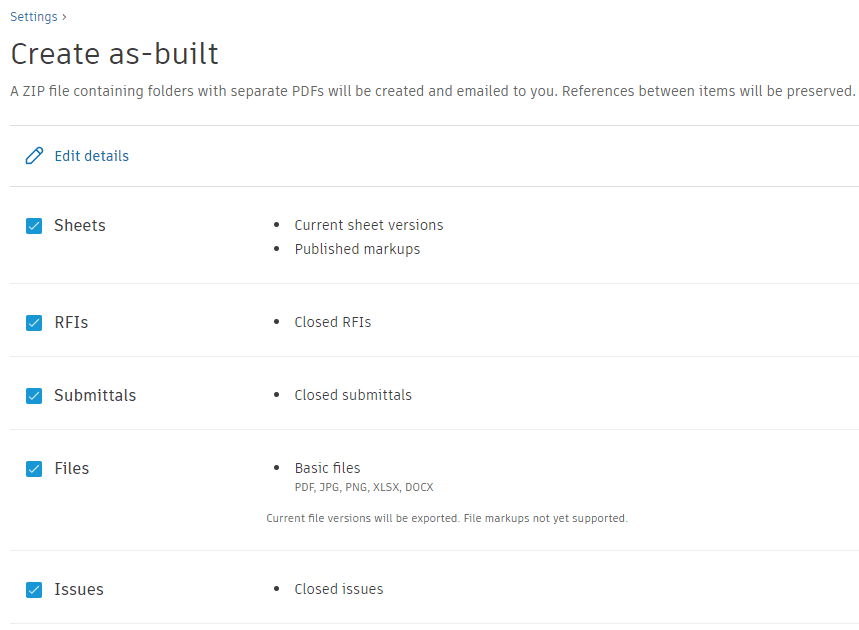
Task: Click the RFIs section label
Action: click(71, 323)
